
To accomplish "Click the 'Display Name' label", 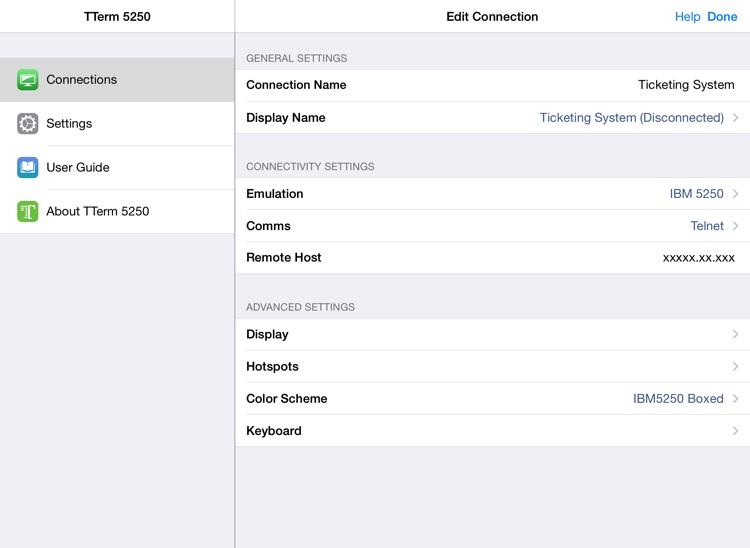I will 286,118.
